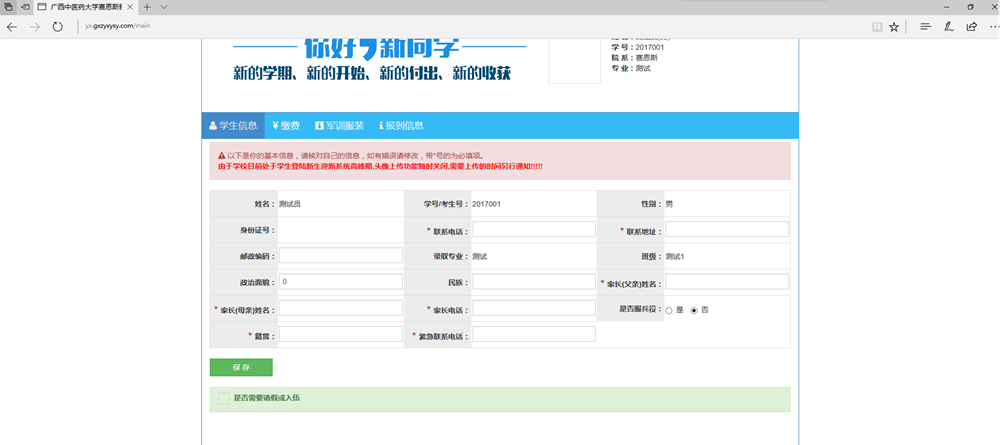The image size is (1000, 445).
Task: Click the web note pen icon
Action: coord(948,27)
